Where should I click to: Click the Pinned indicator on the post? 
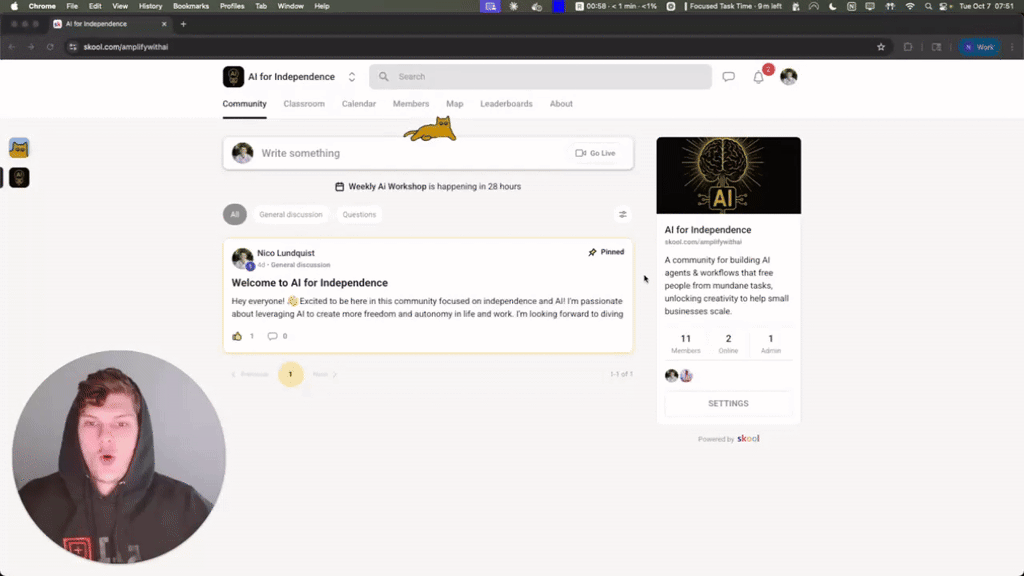point(606,252)
